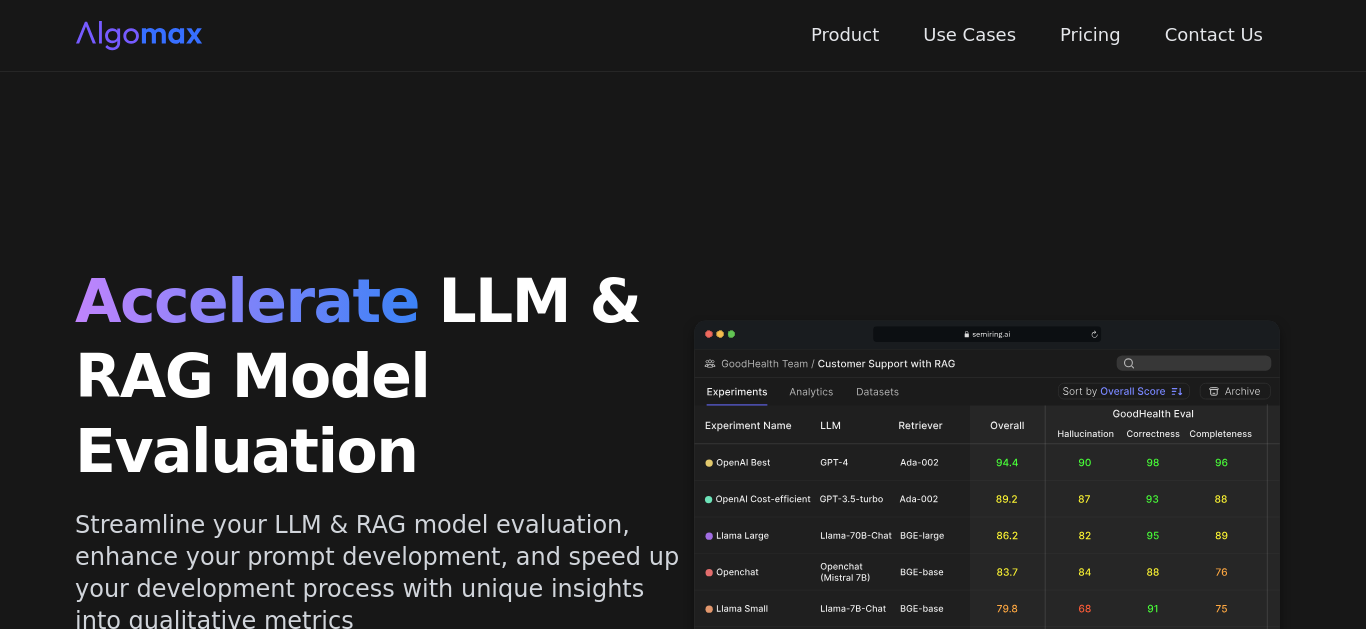
Task: Click the reload icon in the semiring.ai address bar
Action: point(1094,334)
